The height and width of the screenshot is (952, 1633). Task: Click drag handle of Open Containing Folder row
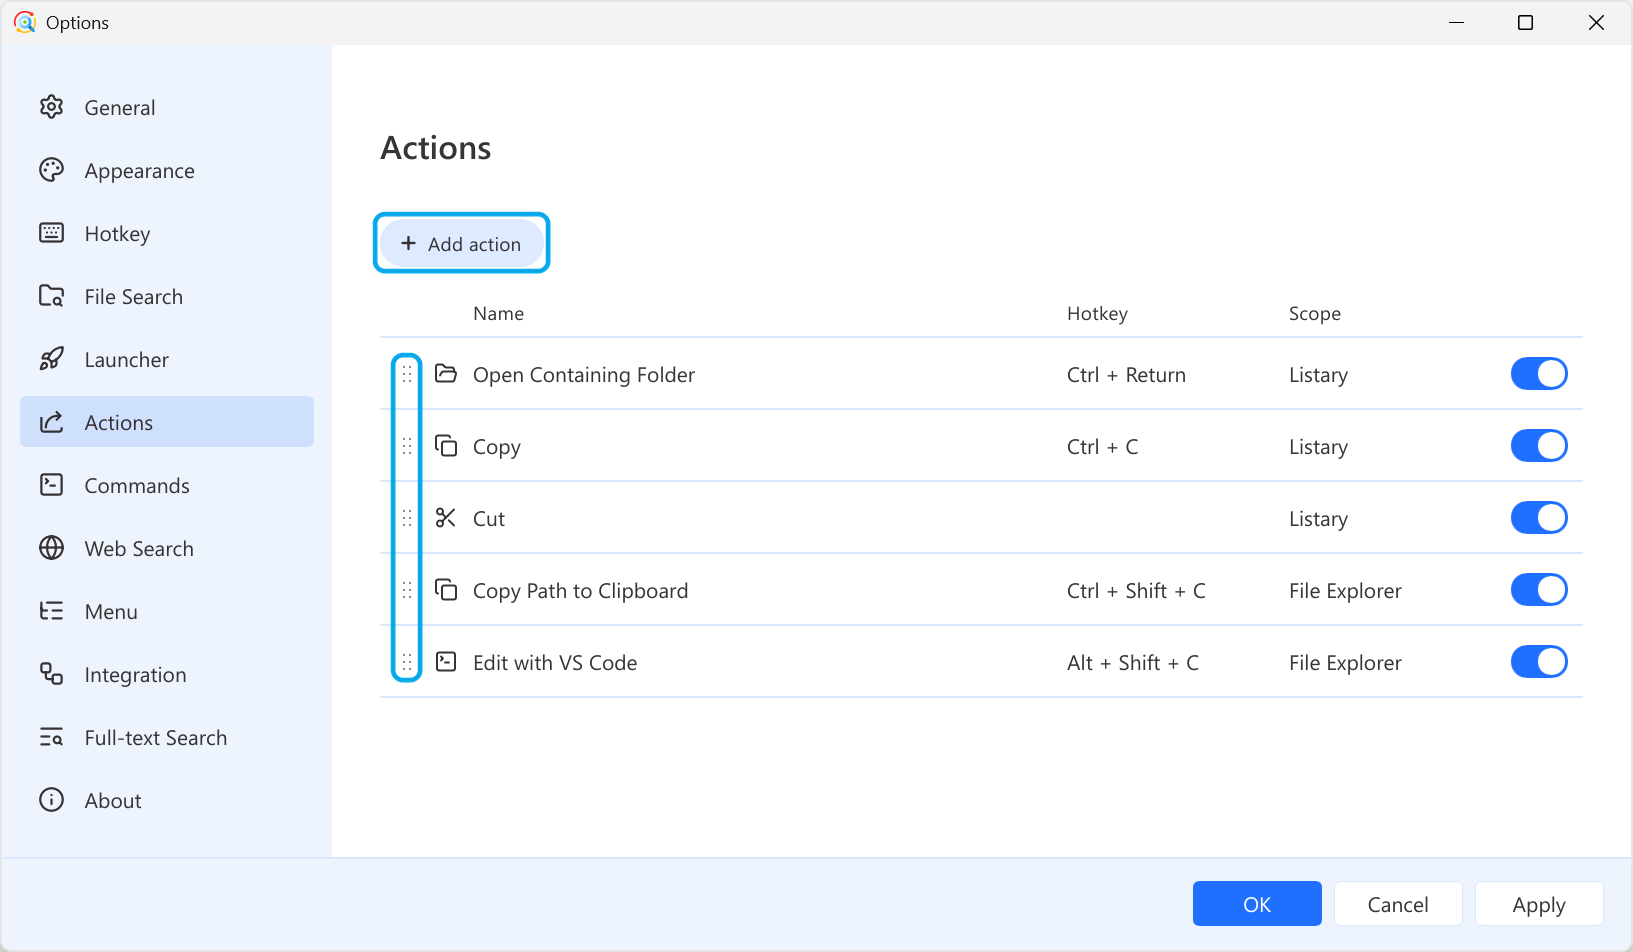[x=407, y=374]
